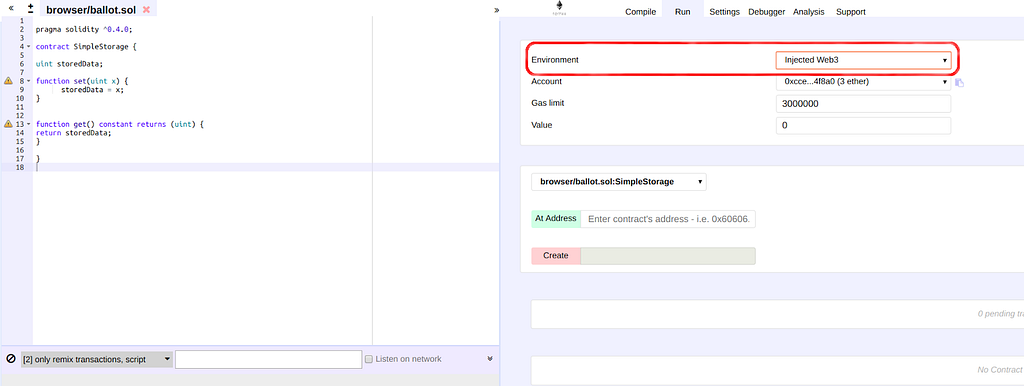The width and height of the screenshot is (1024, 386).
Task: Enable the Listen on network checkbox
Action: pos(369,359)
